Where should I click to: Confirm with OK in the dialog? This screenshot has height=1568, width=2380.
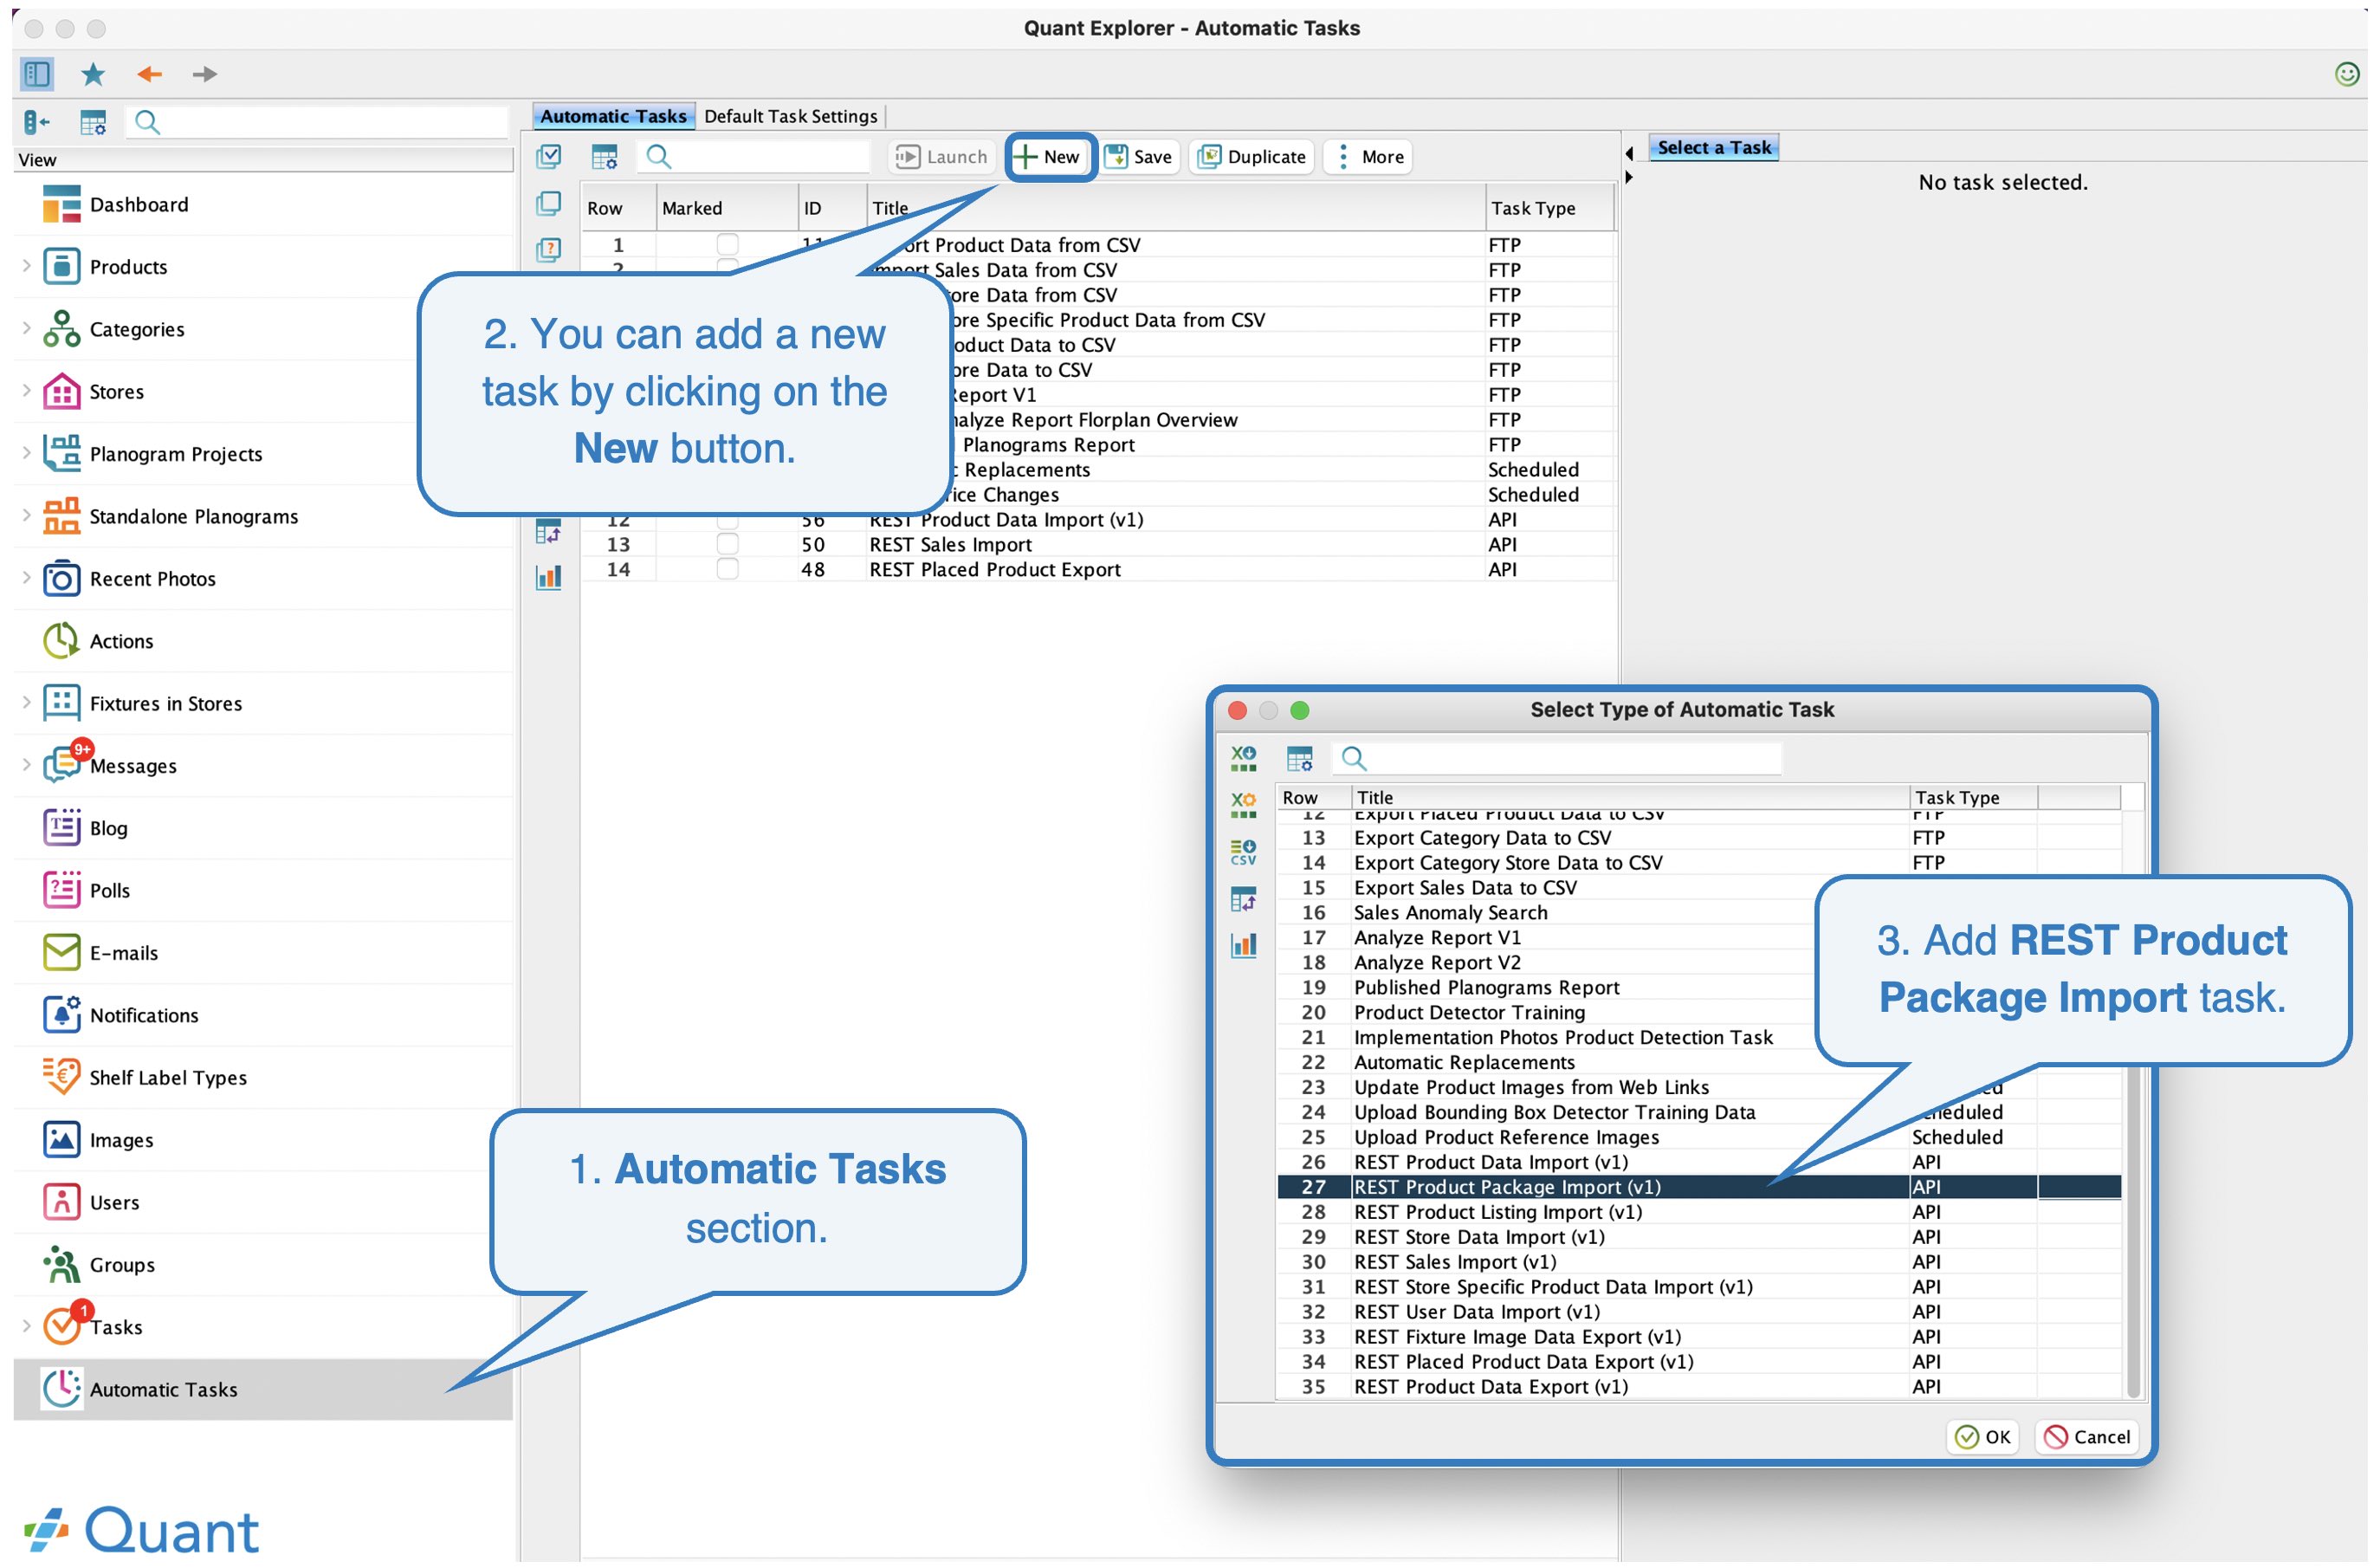point(1984,1438)
